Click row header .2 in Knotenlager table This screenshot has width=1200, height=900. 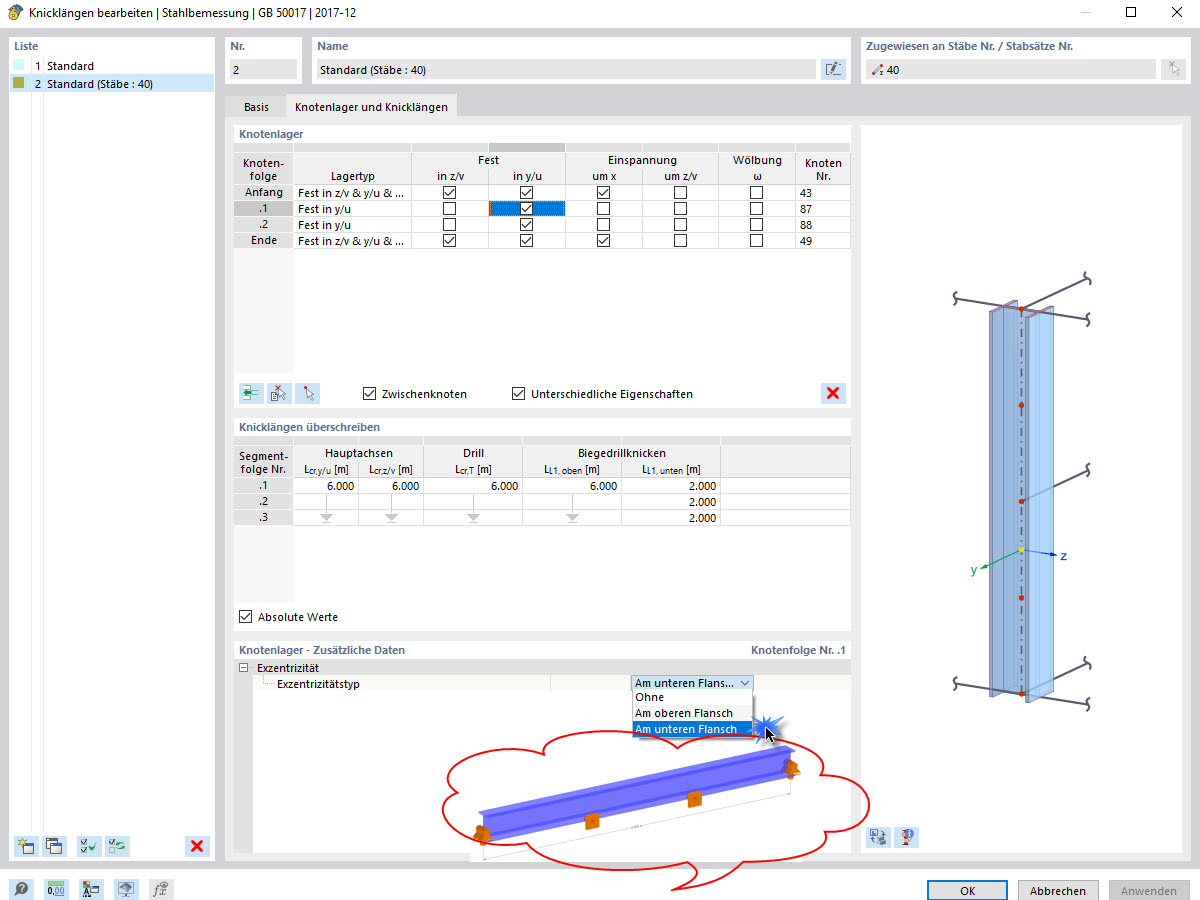click(263, 225)
